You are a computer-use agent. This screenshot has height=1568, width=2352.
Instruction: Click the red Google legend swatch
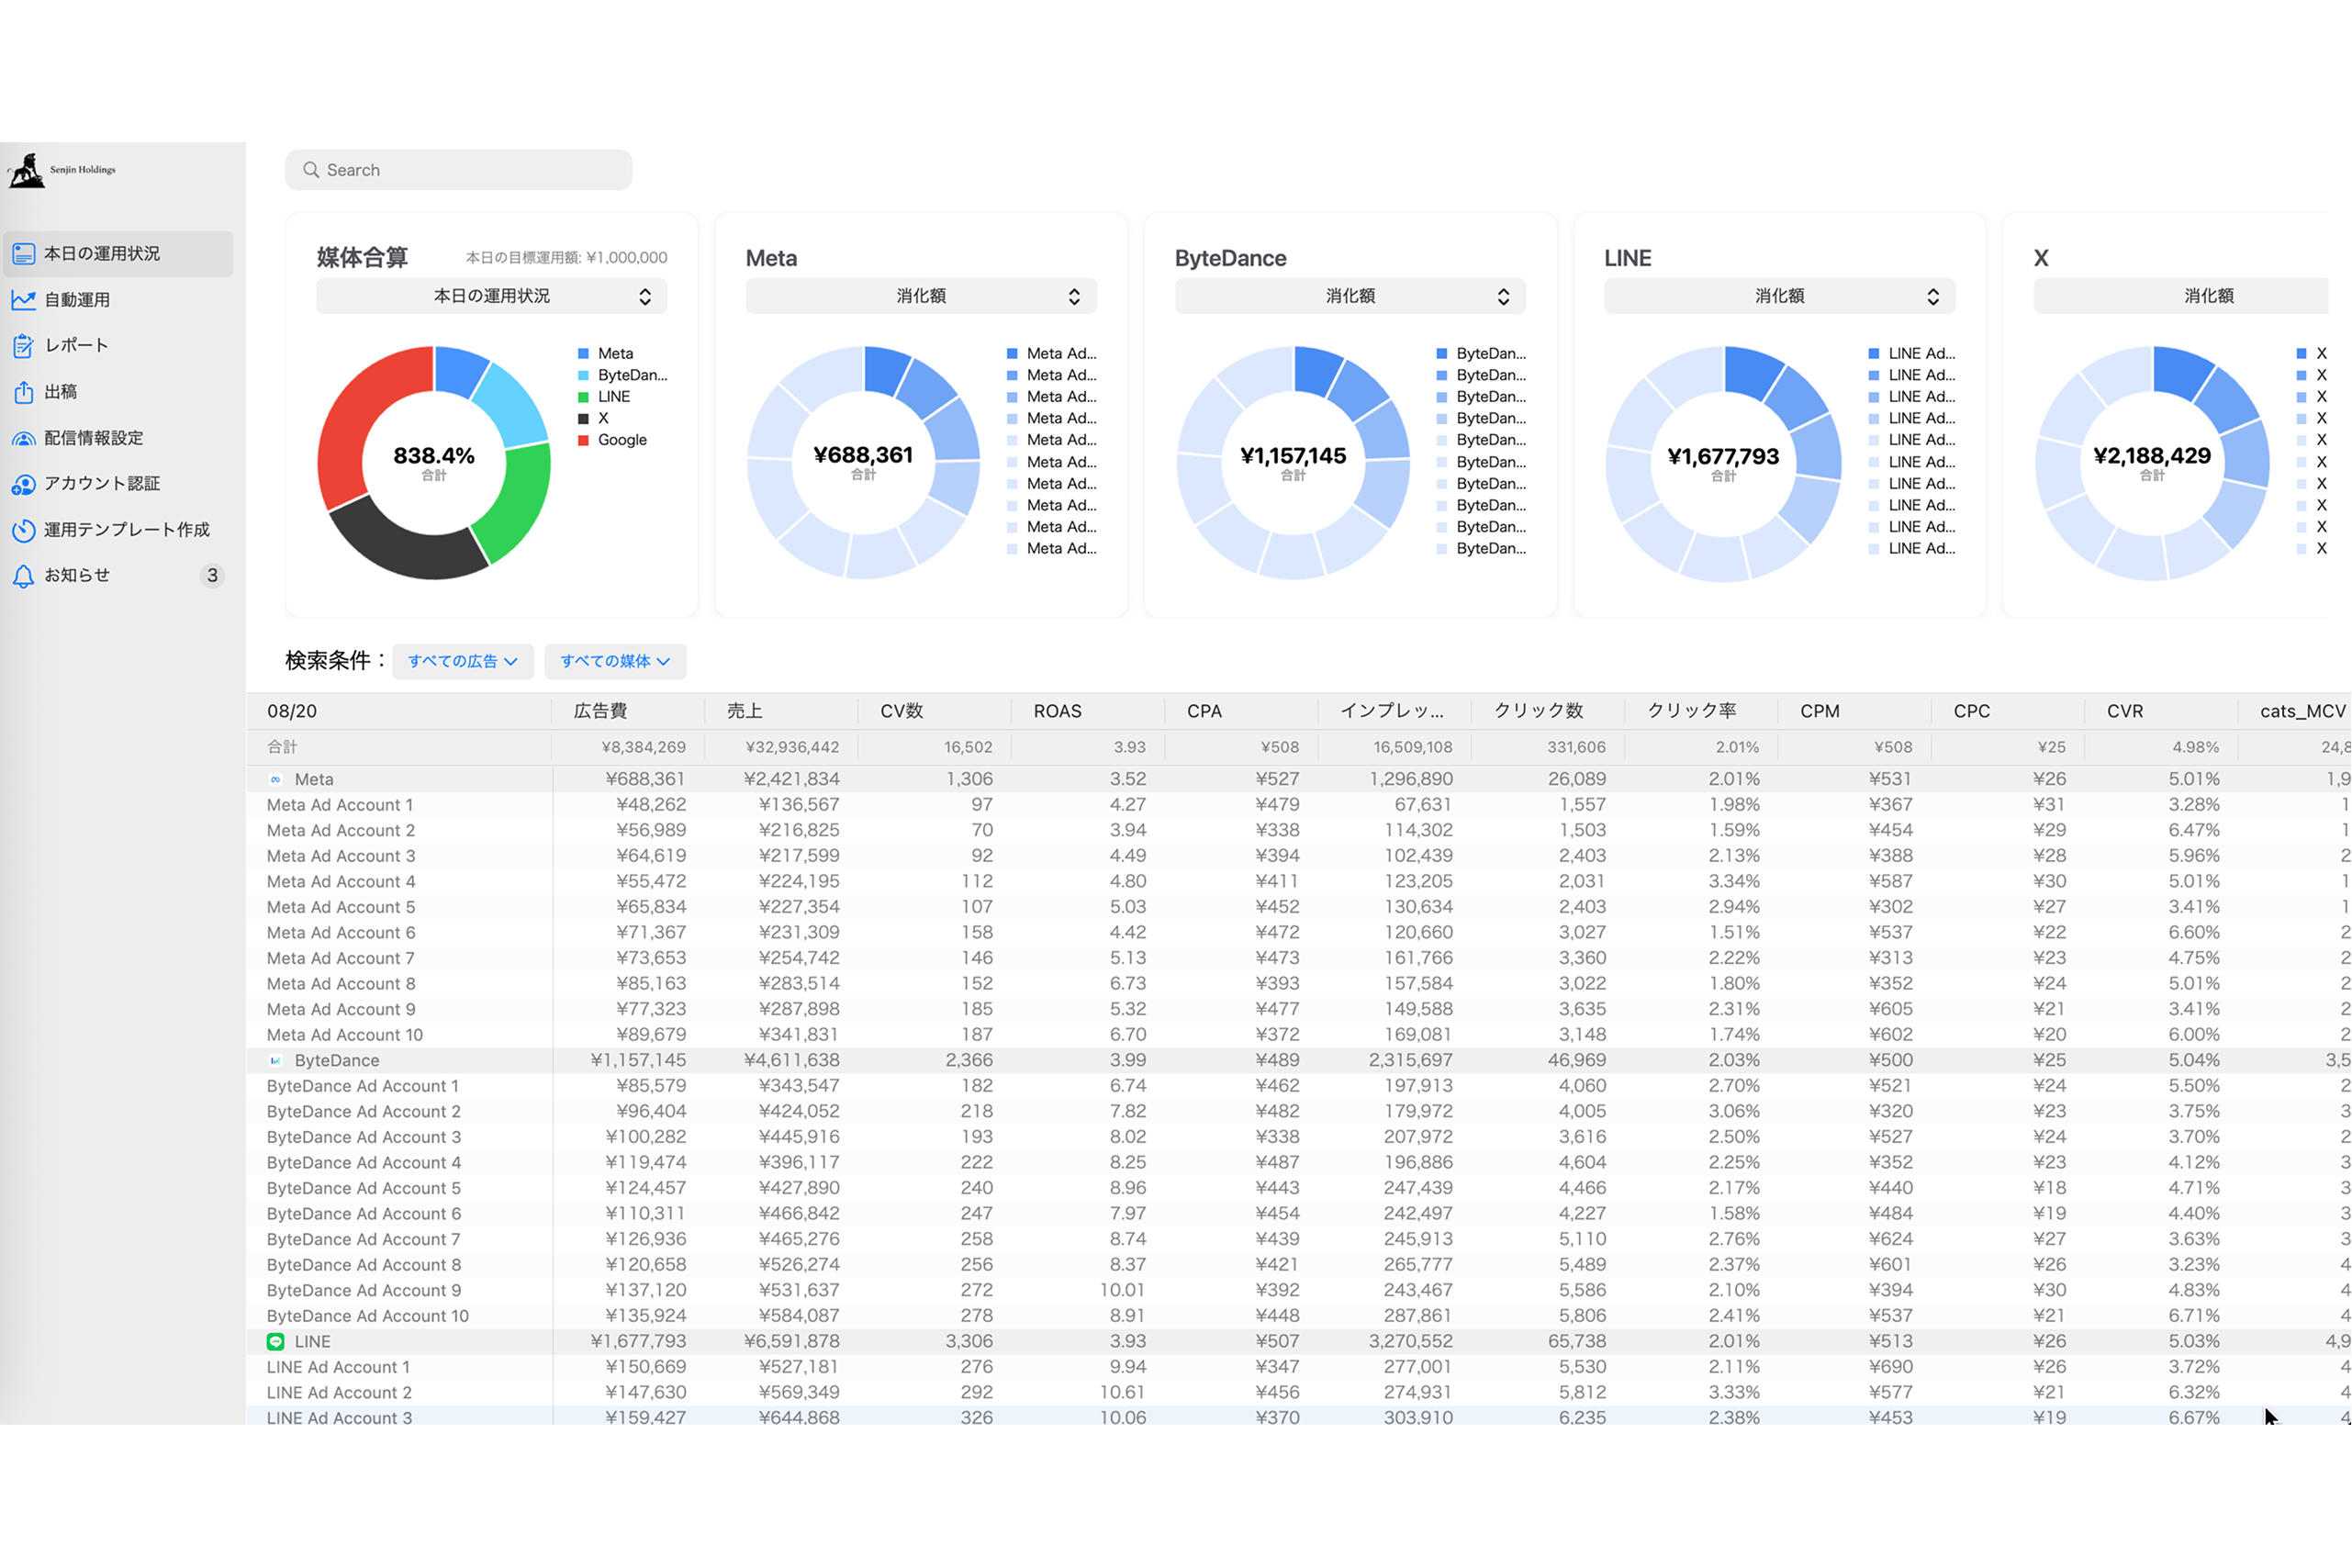click(x=583, y=440)
